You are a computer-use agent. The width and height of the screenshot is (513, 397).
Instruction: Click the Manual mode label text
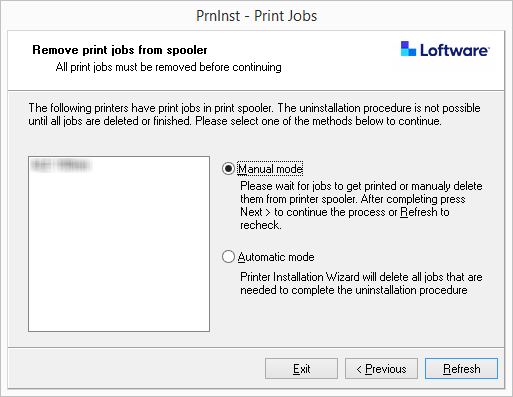coord(270,169)
